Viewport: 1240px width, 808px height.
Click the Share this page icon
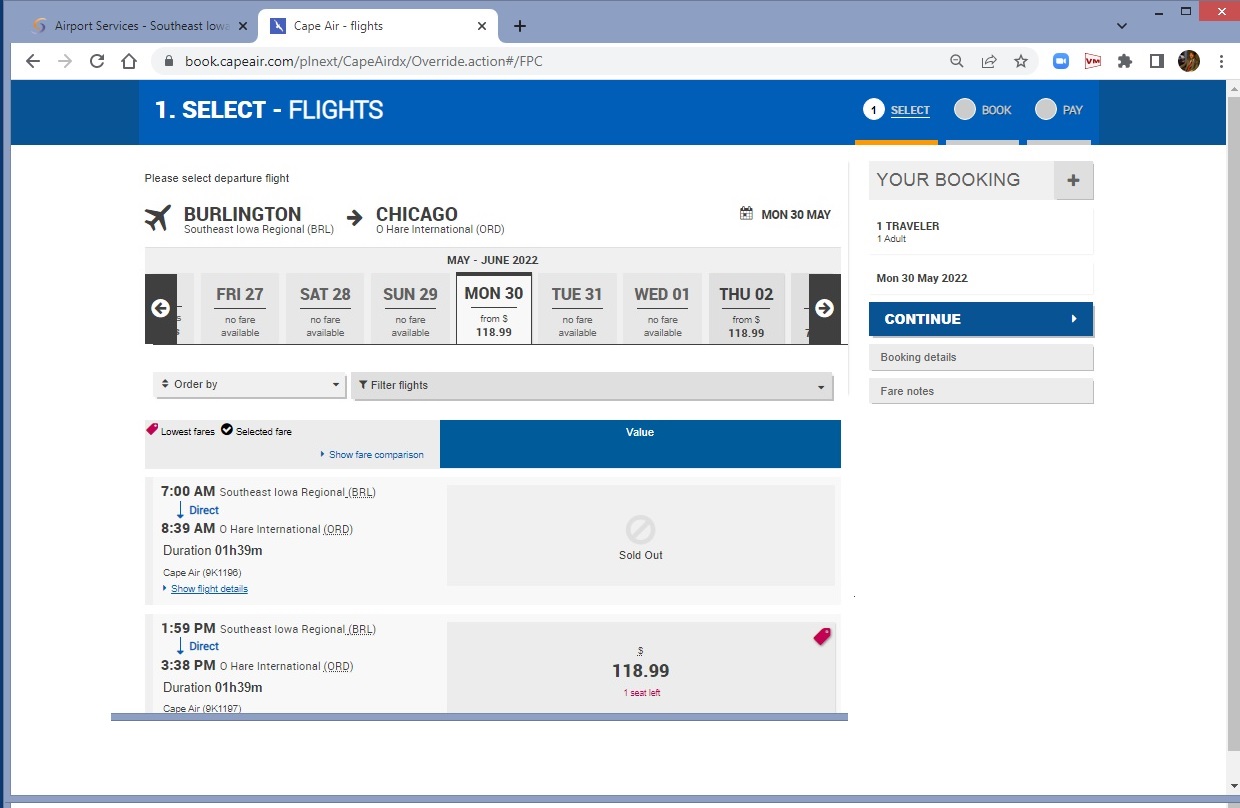click(x=989, y=61)
